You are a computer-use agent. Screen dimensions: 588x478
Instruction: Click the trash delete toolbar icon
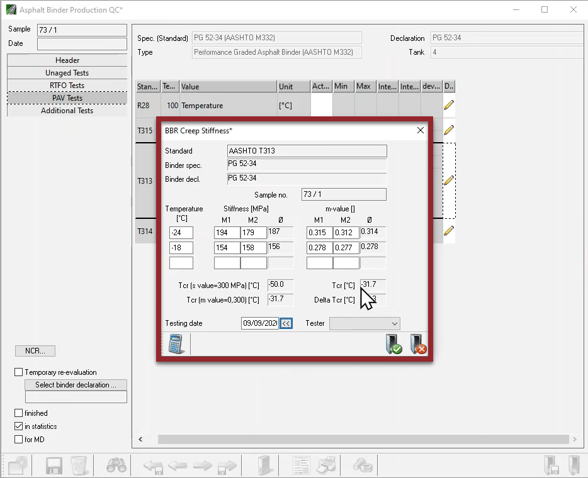tap(79, 466)
